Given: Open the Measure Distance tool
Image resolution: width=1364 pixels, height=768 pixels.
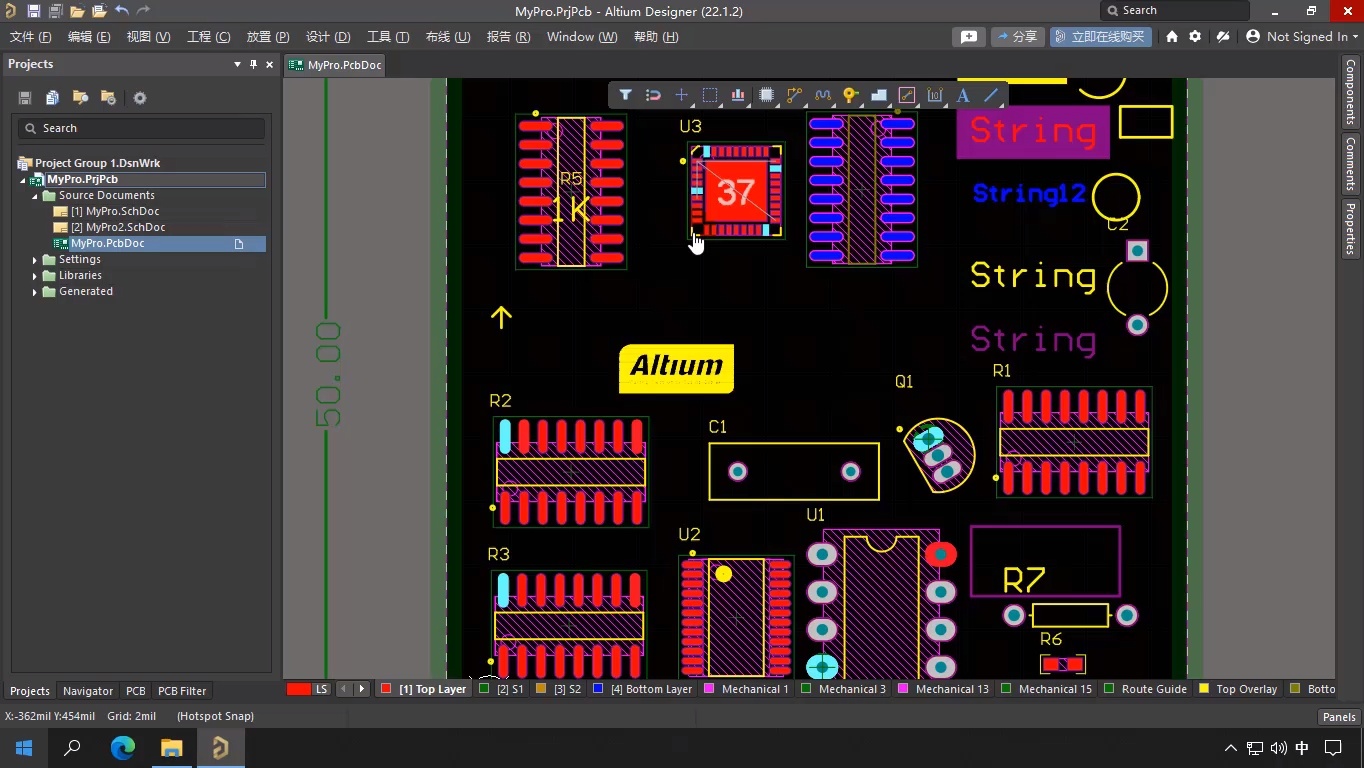Looking at the screenshot, I should coord(934,95).
